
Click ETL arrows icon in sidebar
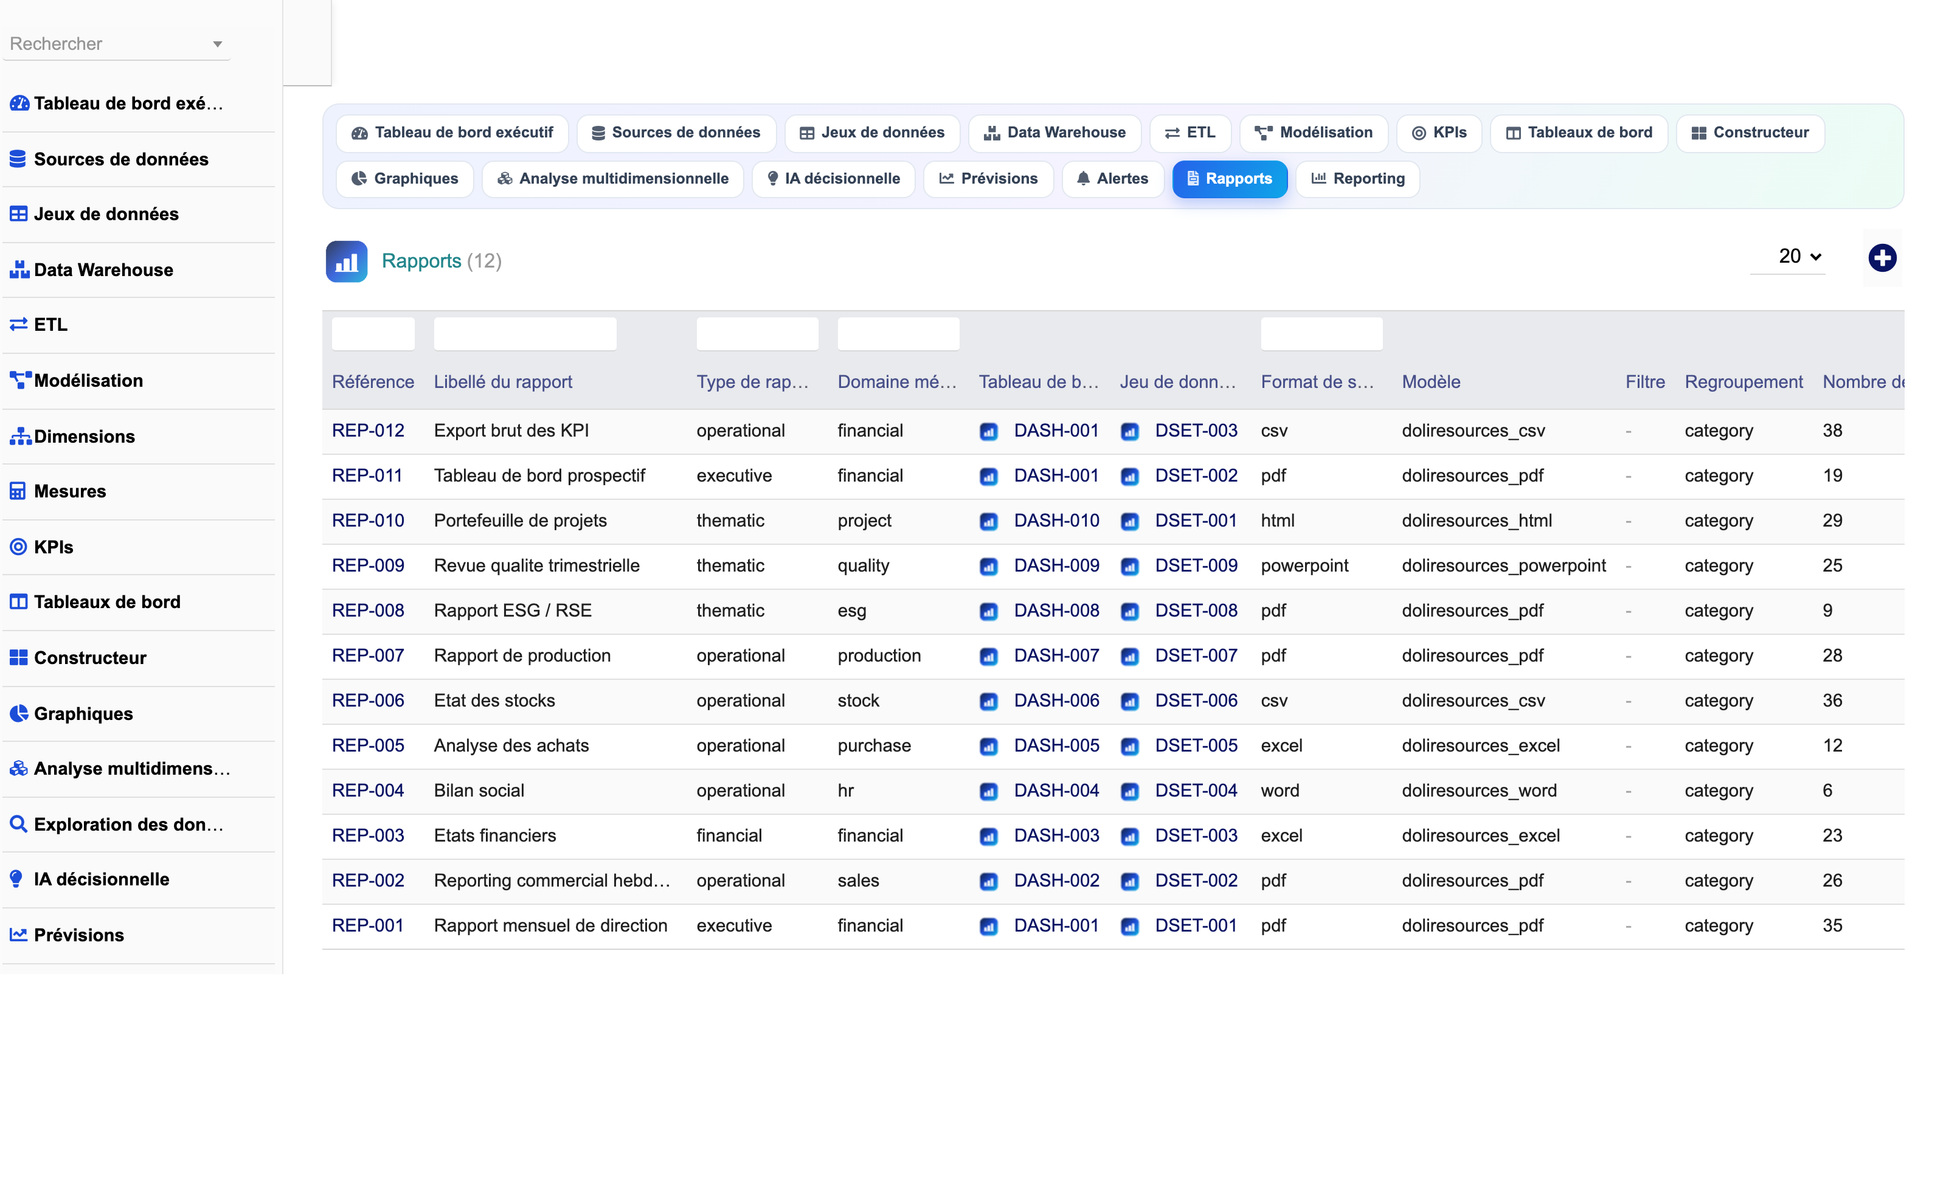click(18, 325)
